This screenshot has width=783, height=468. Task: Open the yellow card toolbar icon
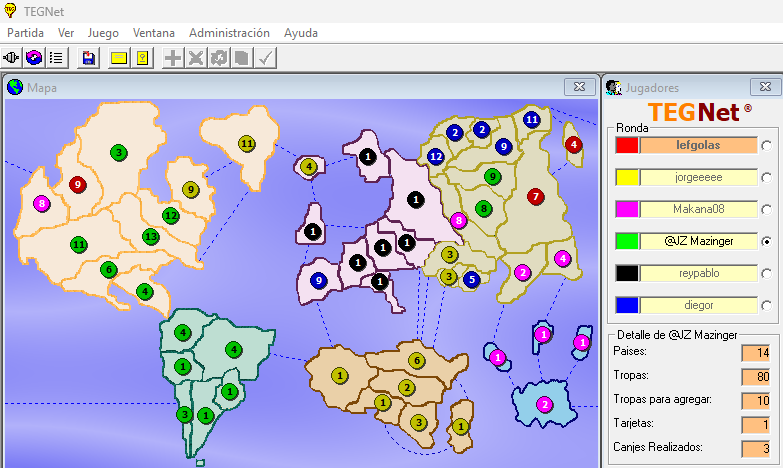[x=119, y=58]
